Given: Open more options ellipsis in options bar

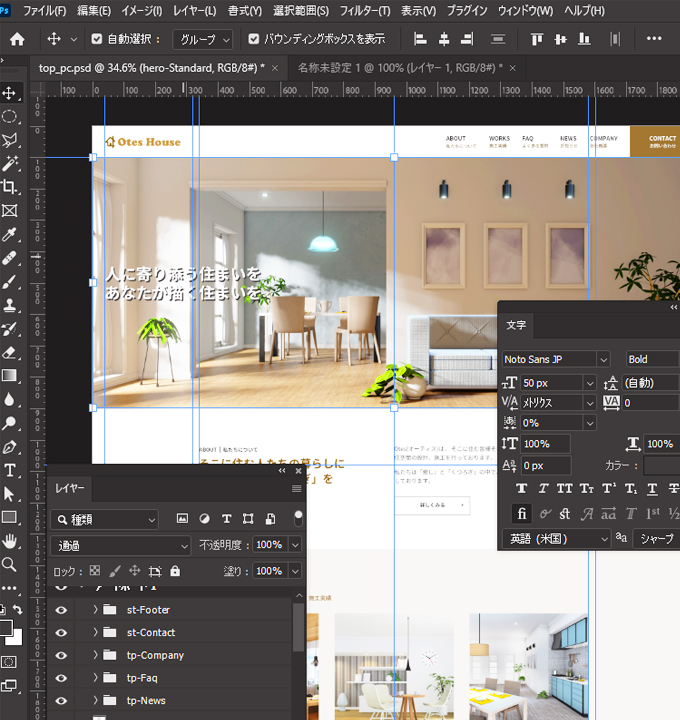Looking at the screenshot, I should [x=654, y=39].
